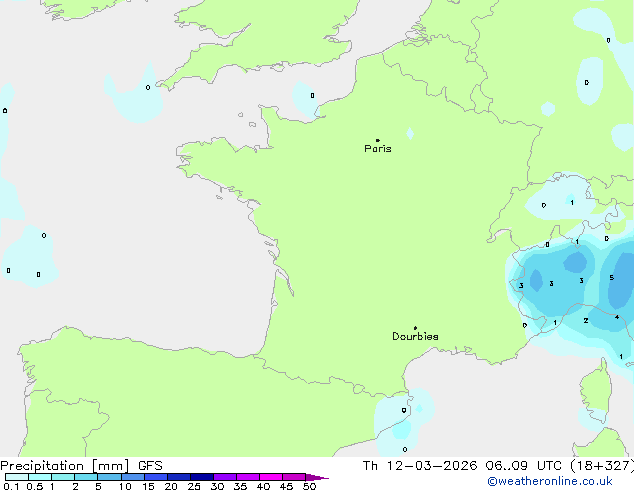Screen dimensions: 634x490
Task: Pick the legend swatch between 5 and 10
Action: (109, 477)
